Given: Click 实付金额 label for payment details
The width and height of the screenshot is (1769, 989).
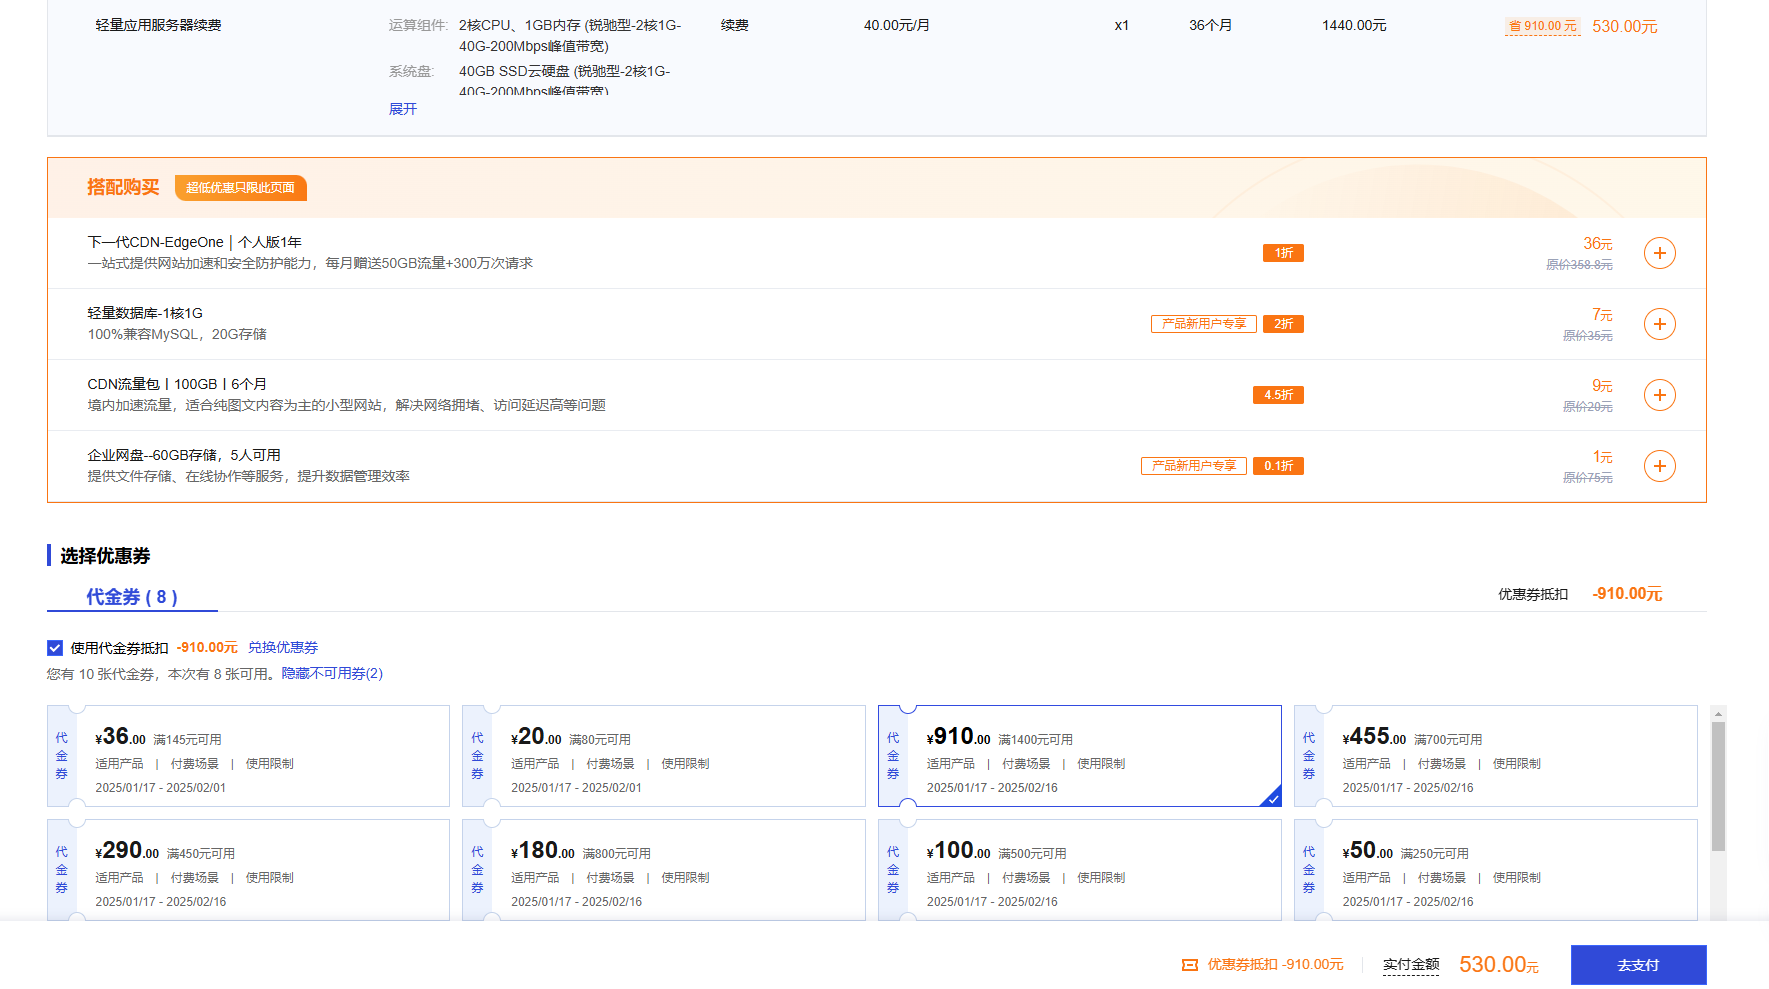Looking at the screenshot, I should pos(1410,965).
